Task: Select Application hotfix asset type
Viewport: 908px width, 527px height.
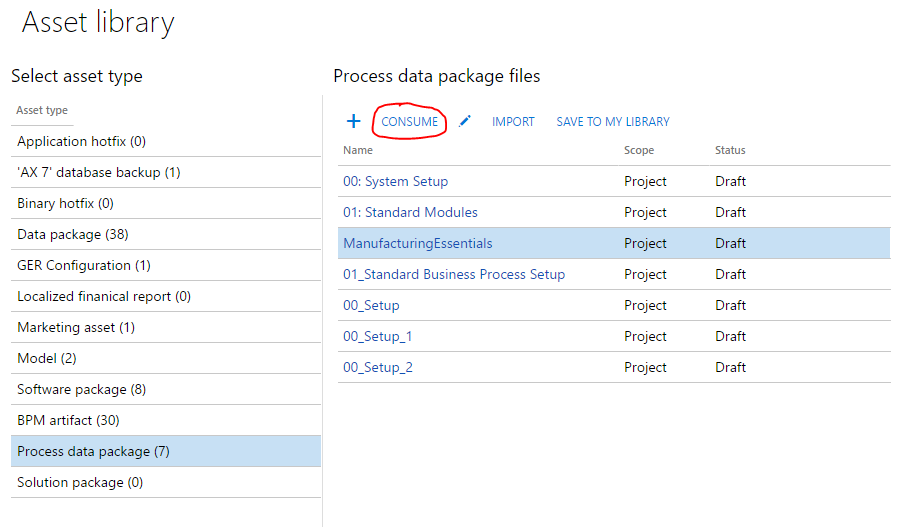Action: pyautogui.click(x=81, y=142)
